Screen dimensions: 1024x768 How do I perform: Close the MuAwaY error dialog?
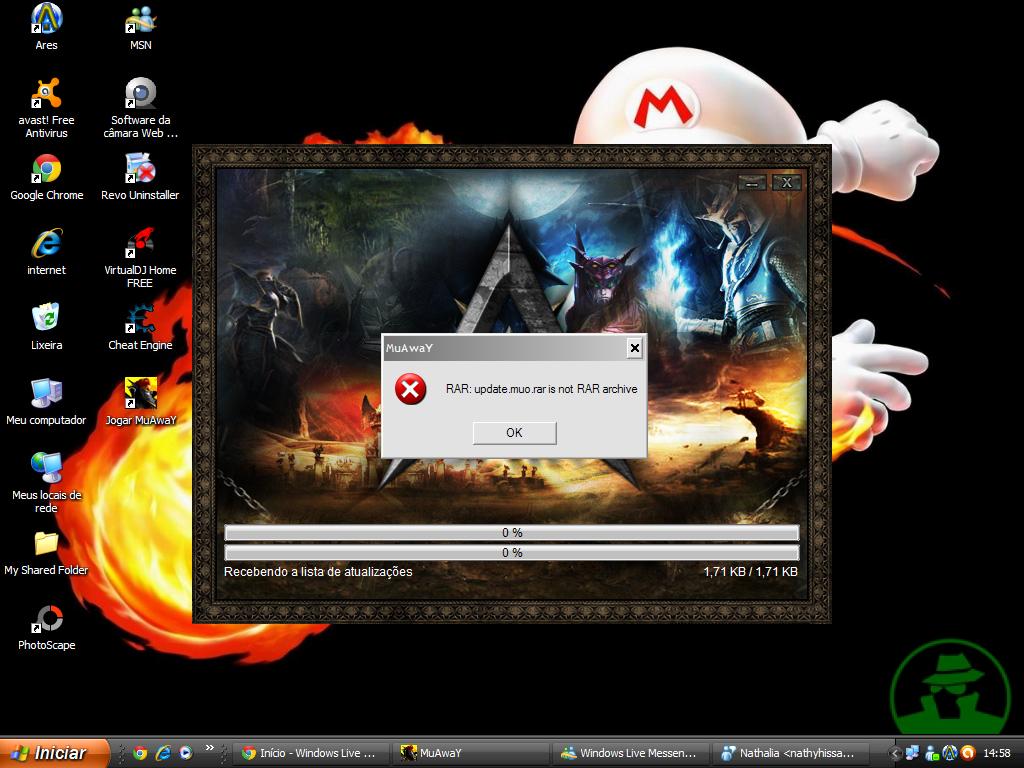tap(634, 348)
